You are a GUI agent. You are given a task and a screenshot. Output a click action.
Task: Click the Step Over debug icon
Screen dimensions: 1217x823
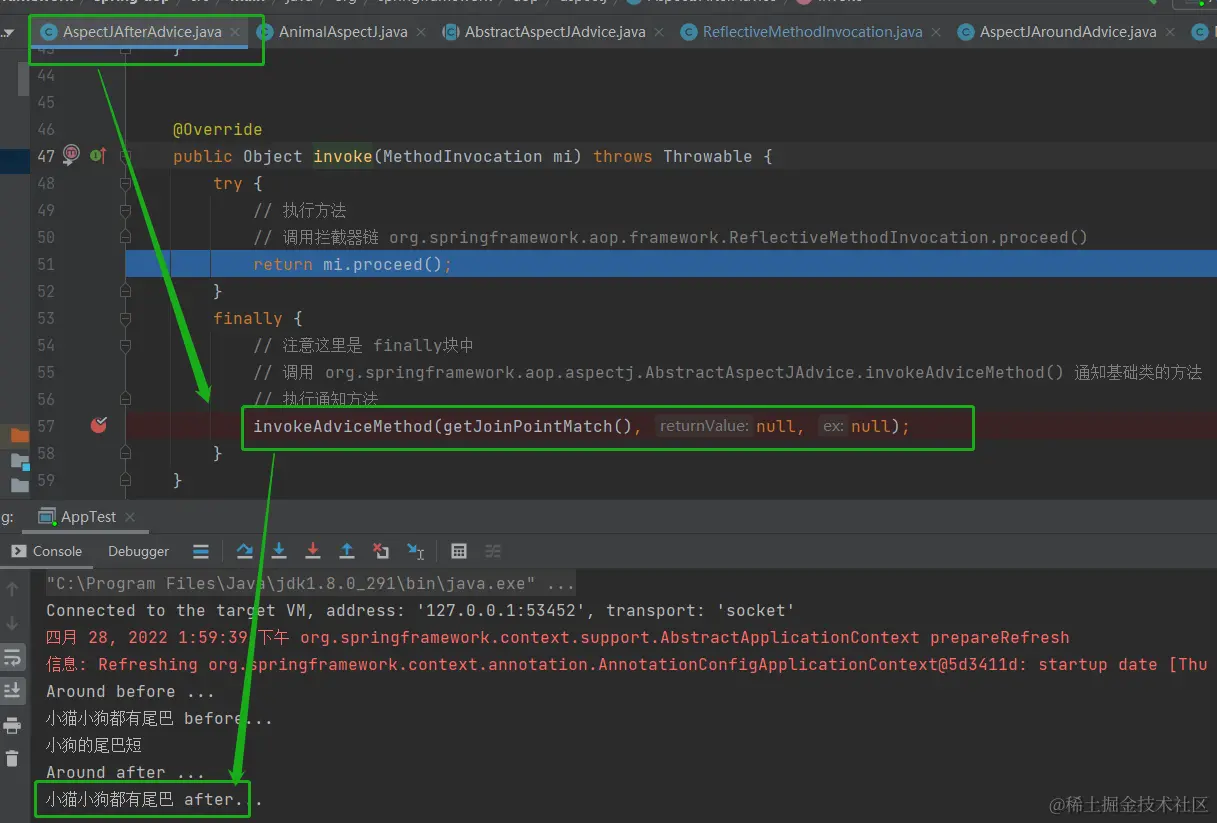coord(245,551)
